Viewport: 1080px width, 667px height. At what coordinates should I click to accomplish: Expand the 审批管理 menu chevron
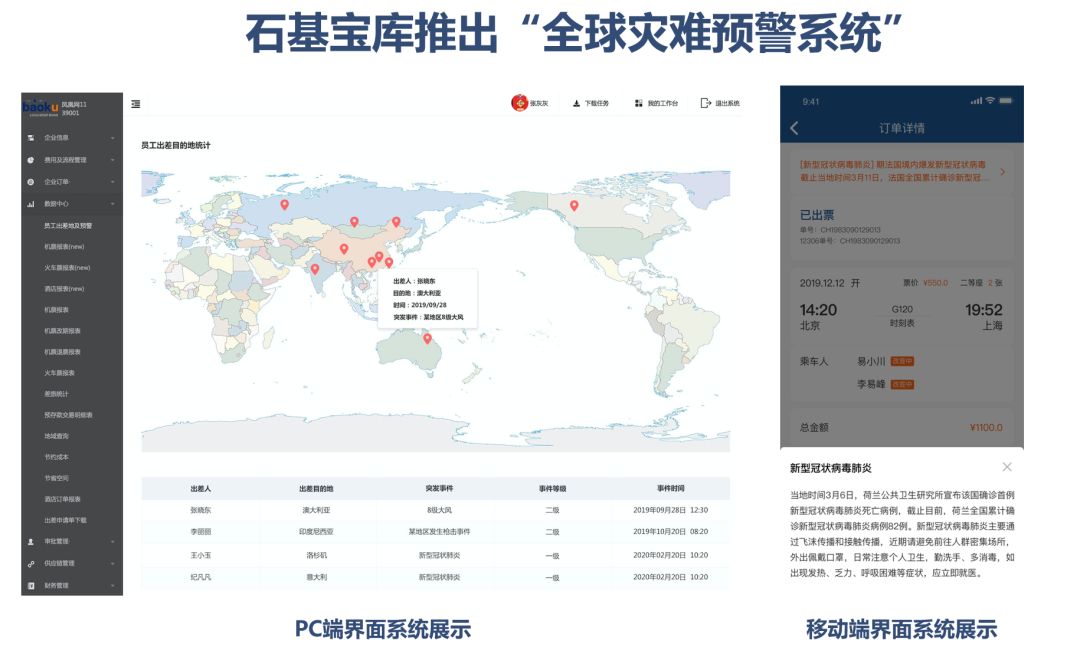tap(112, 542)
